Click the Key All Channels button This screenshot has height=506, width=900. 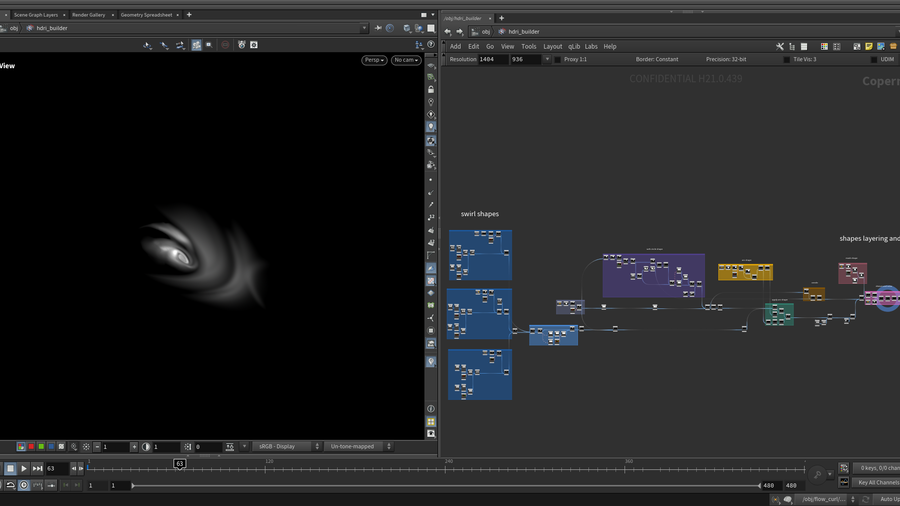[x=877, y=482]
